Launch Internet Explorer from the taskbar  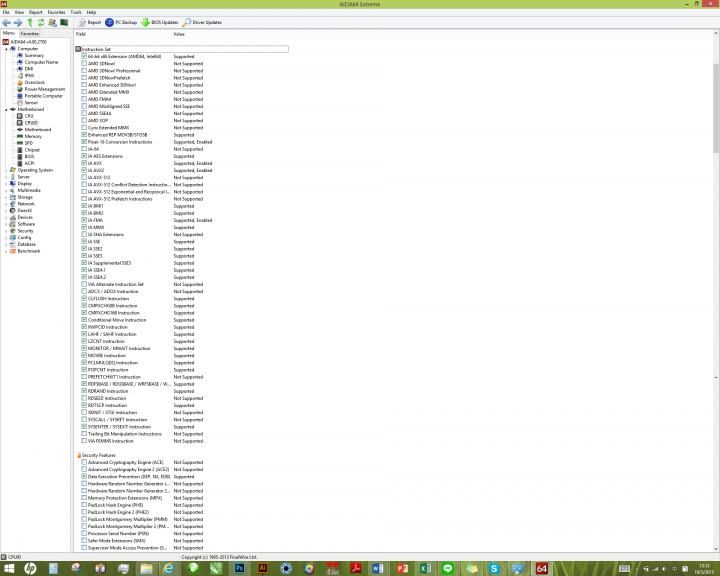[x=169, y=568]
